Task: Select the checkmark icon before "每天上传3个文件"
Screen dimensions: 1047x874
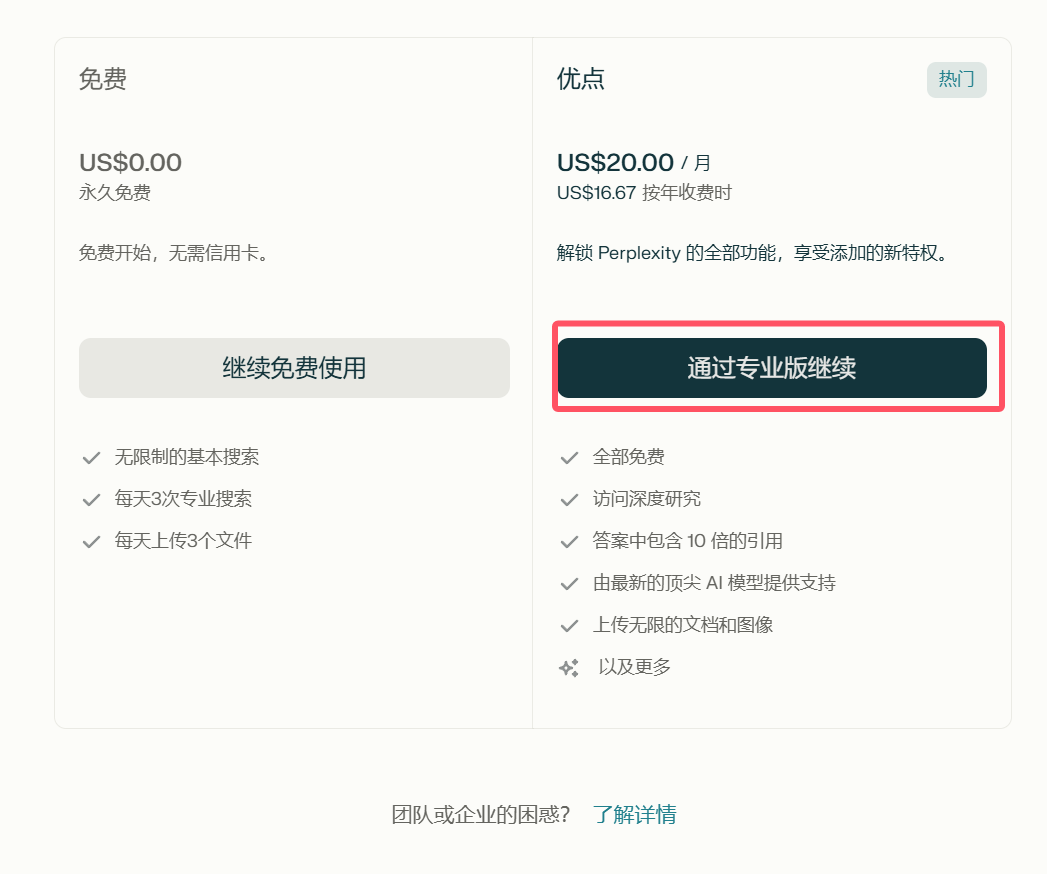Action: (x=91, y=542)
